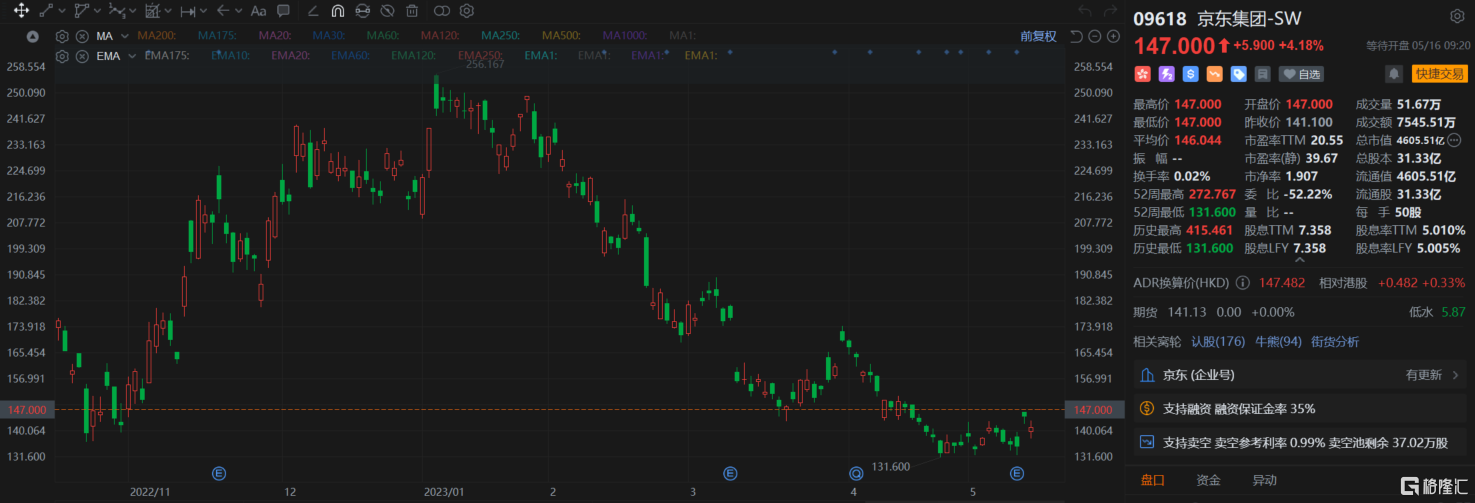Open quote panel settings gear
1475x503 pixels.
pyautogui.click(x=1456, y=17)
